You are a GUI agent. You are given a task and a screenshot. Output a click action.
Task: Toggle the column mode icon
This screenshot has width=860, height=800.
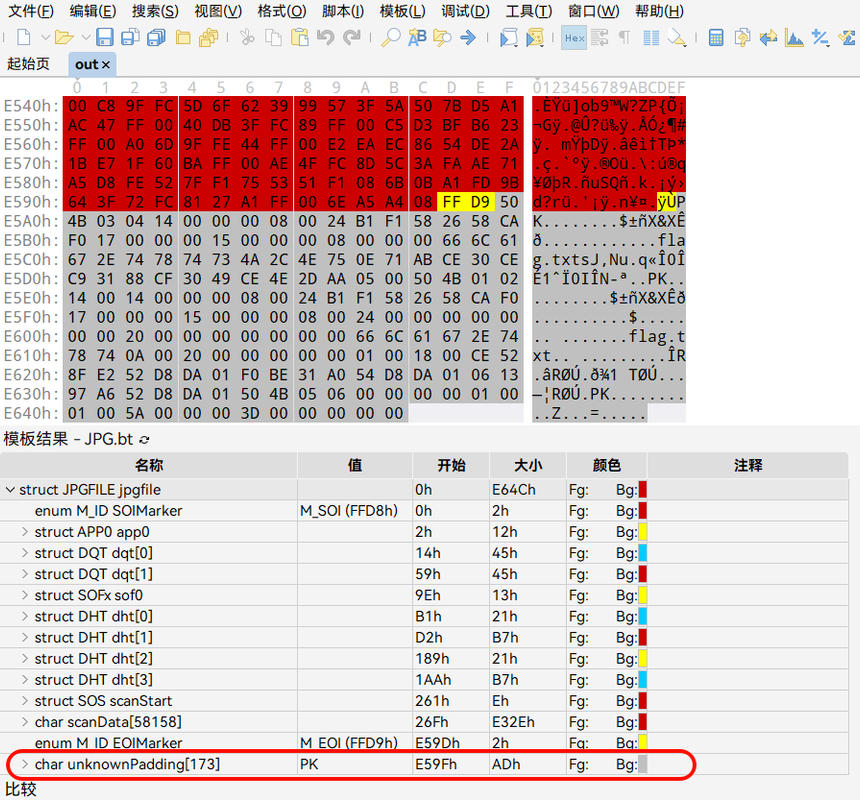click(x=651, y=37)
